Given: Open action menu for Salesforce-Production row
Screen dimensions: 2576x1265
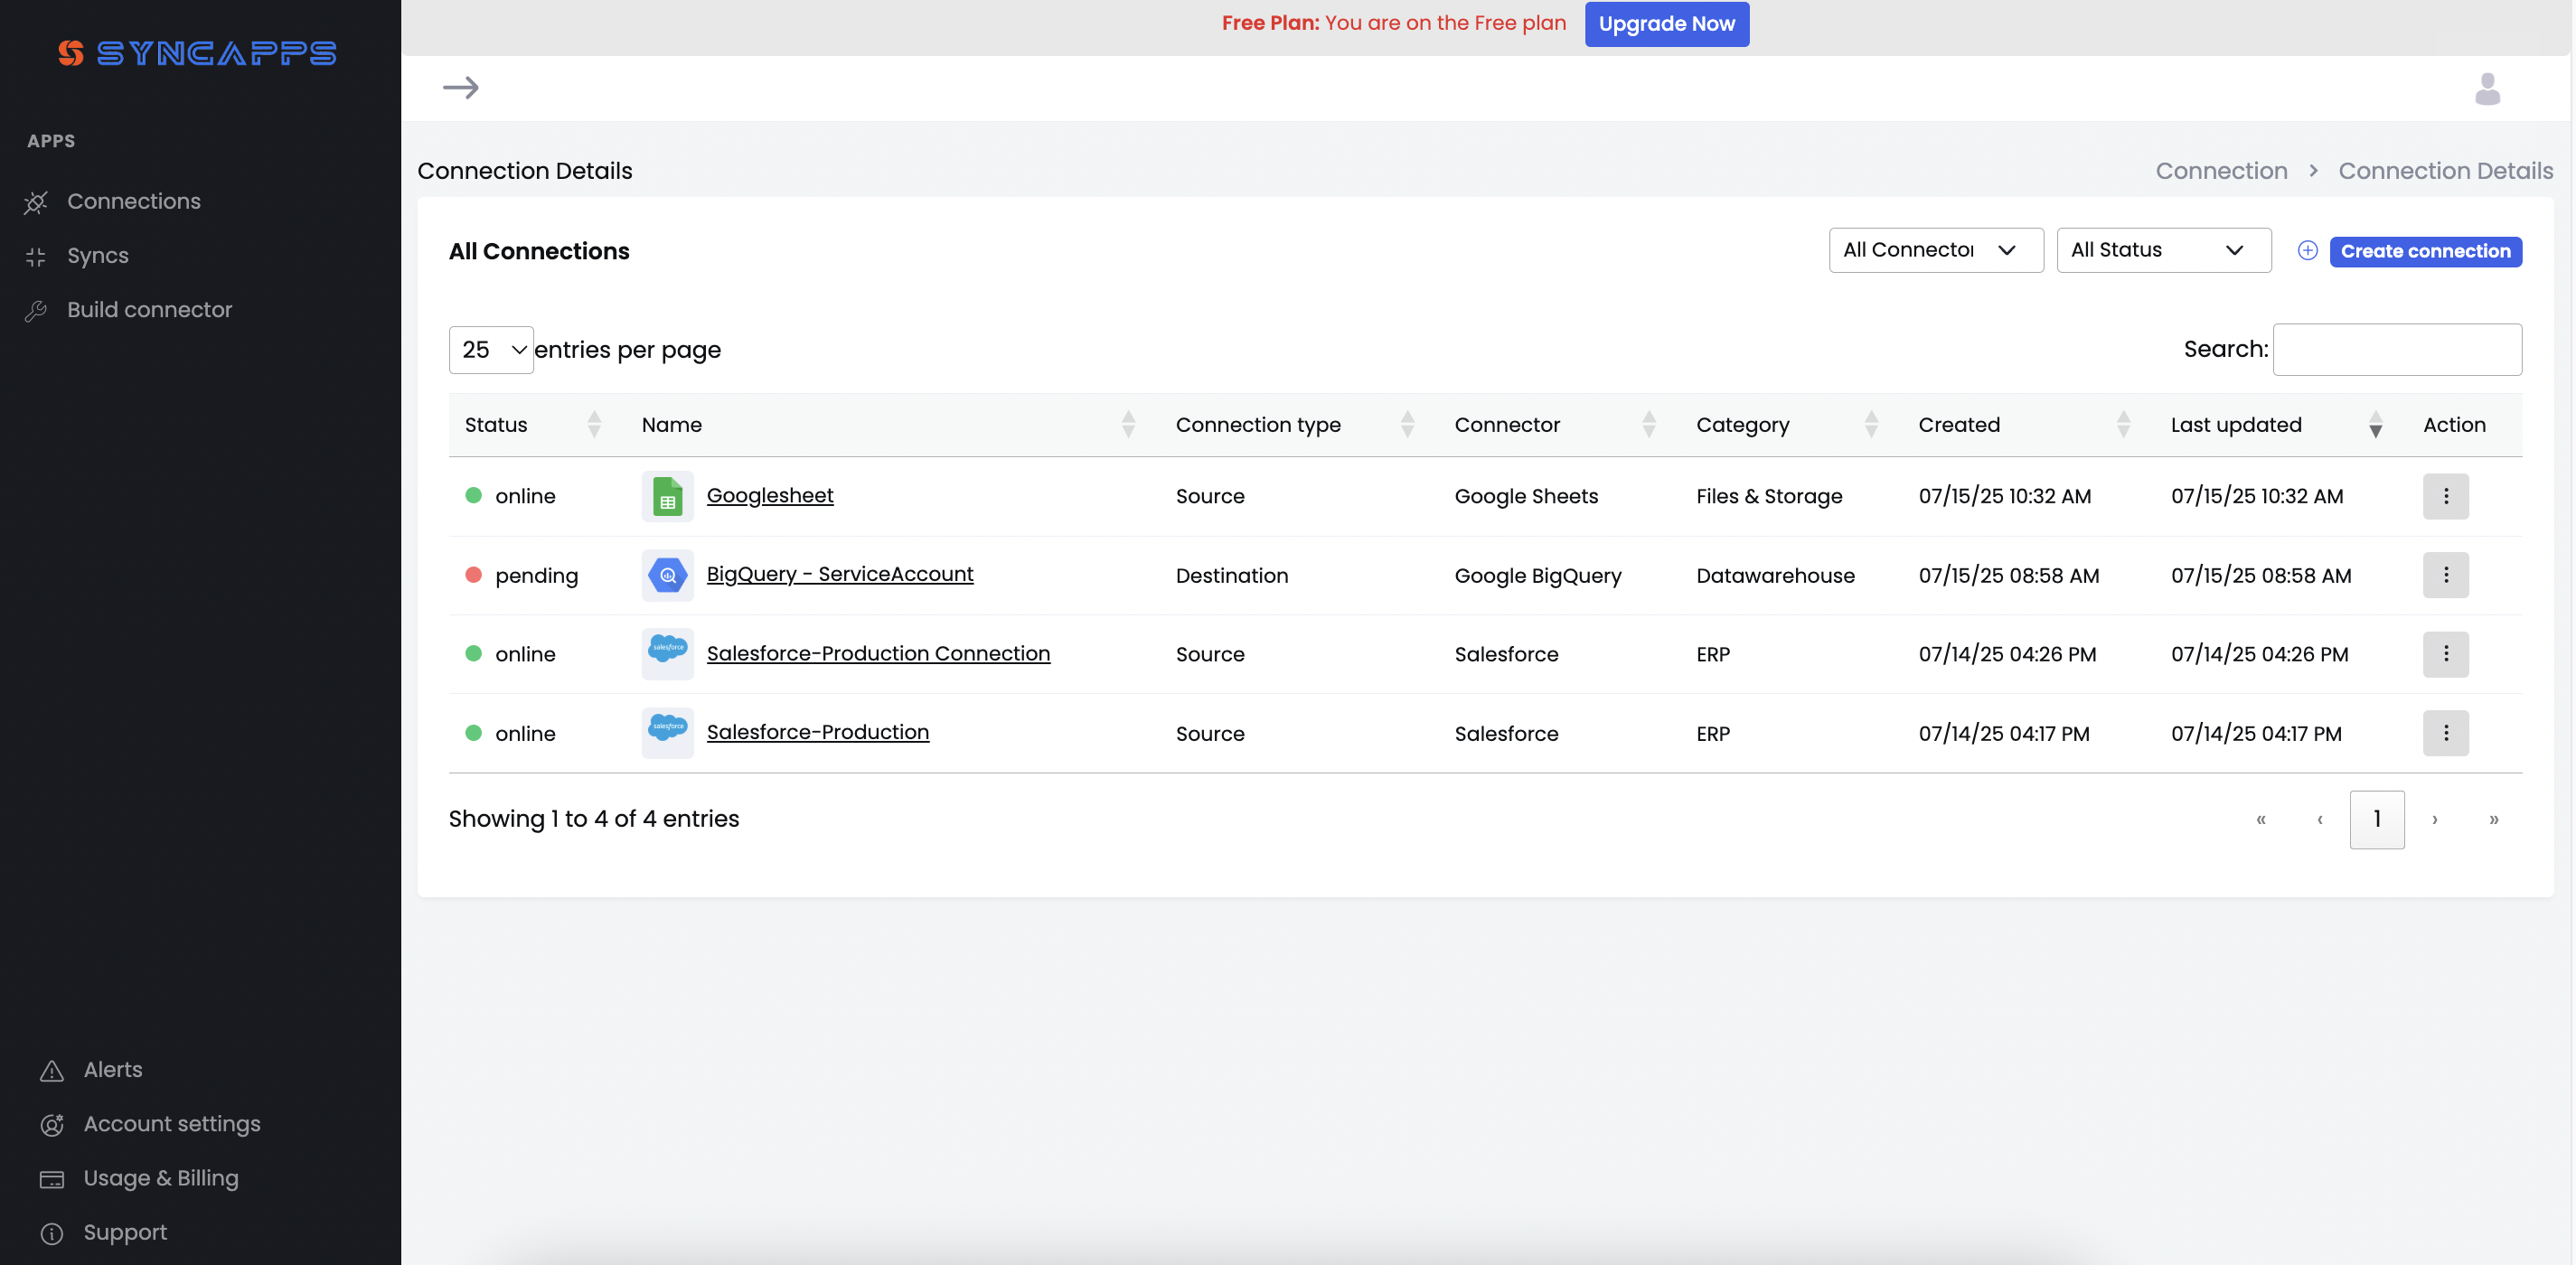Looking at the screenshot, I should [2445, 733].
